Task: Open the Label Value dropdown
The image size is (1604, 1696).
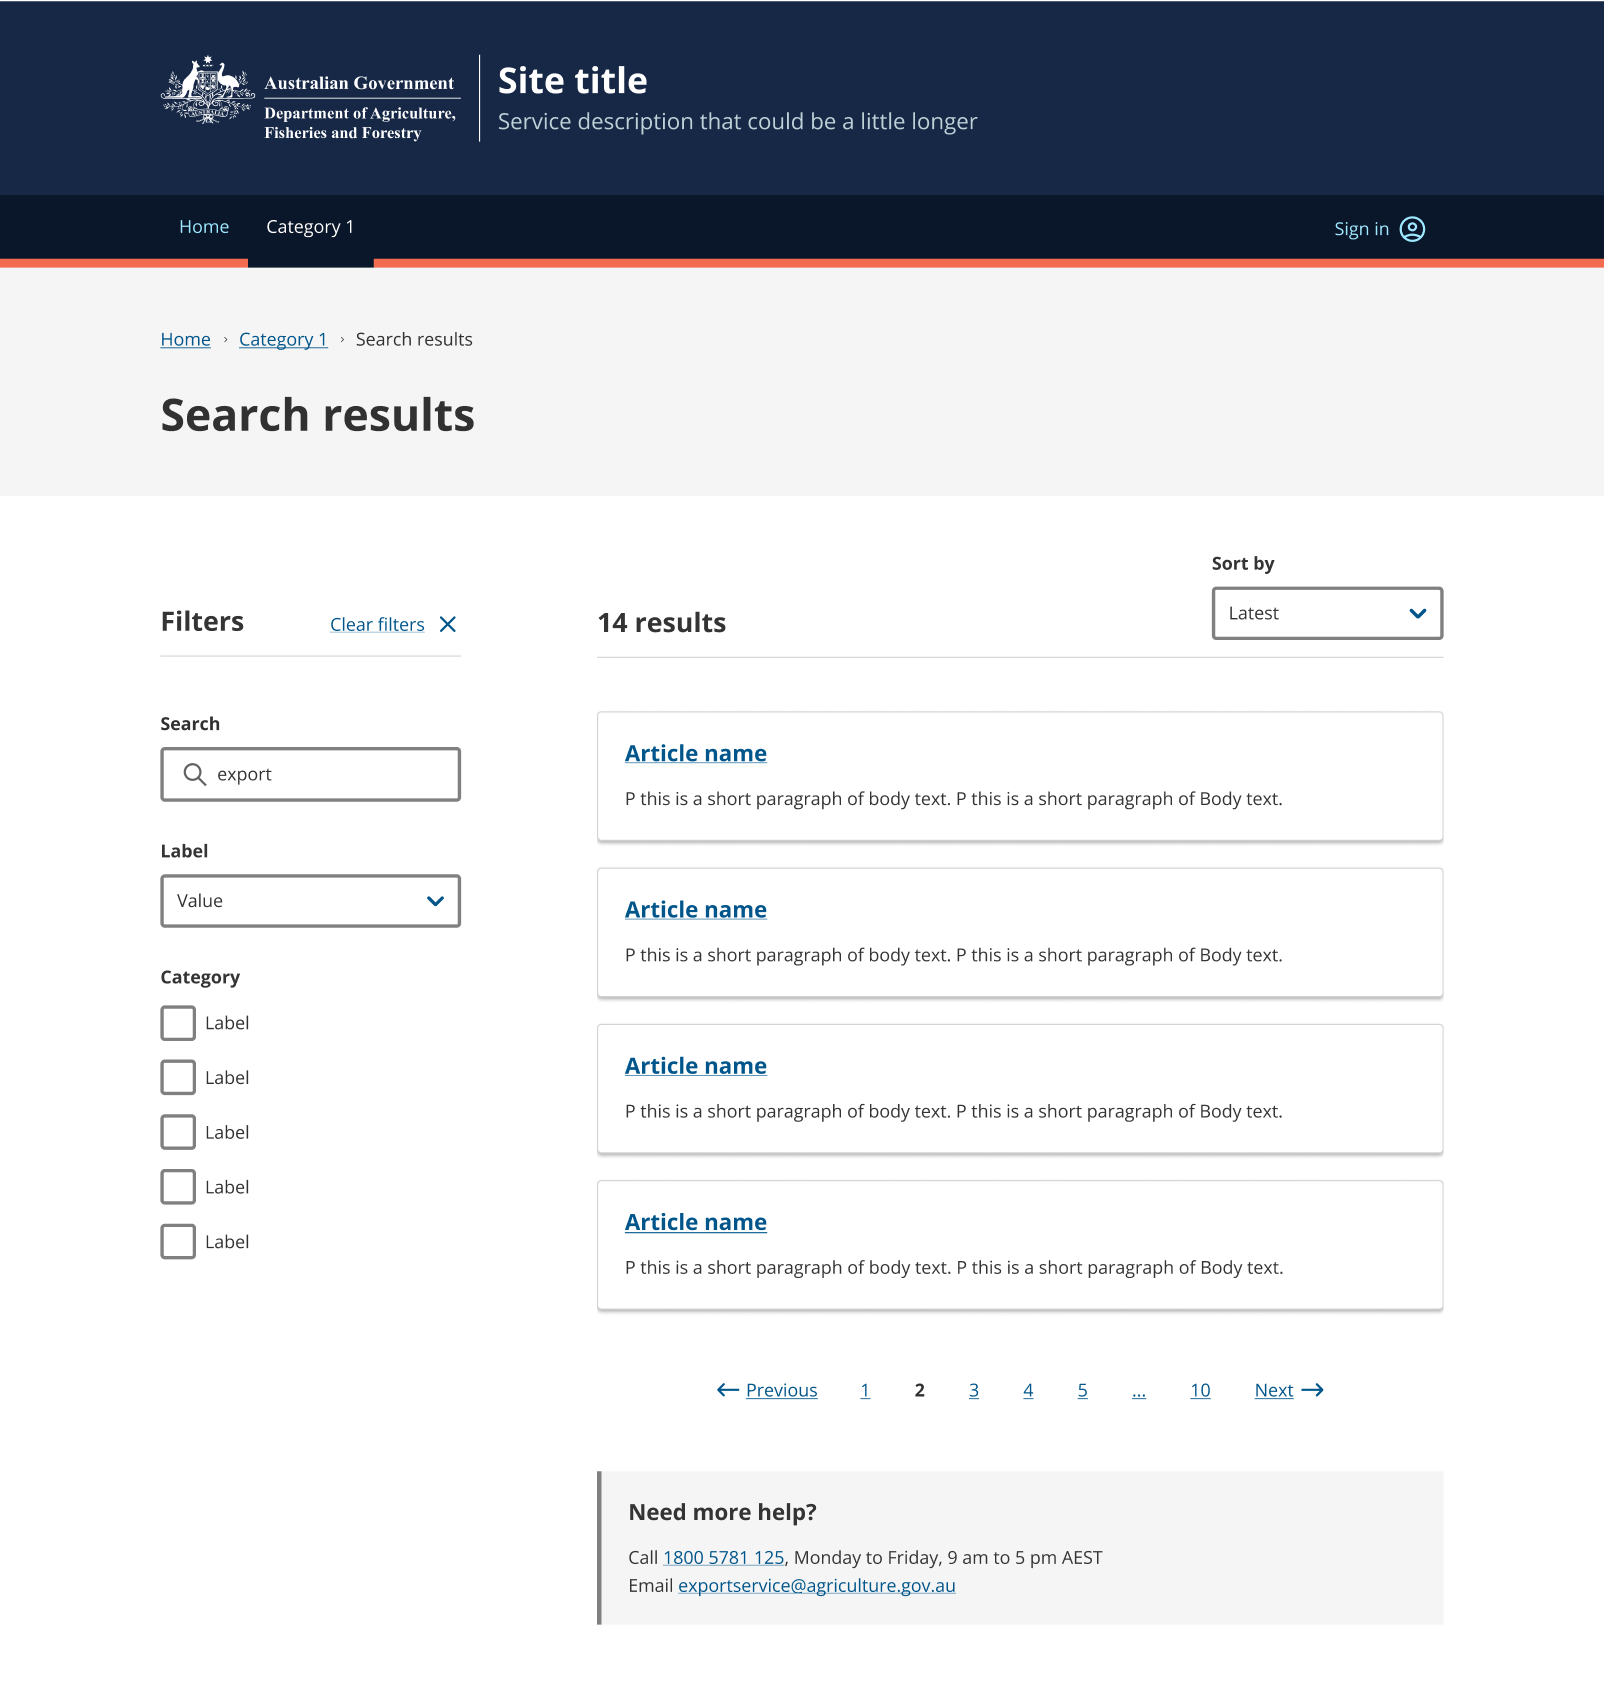Action: tap(310, 901)
